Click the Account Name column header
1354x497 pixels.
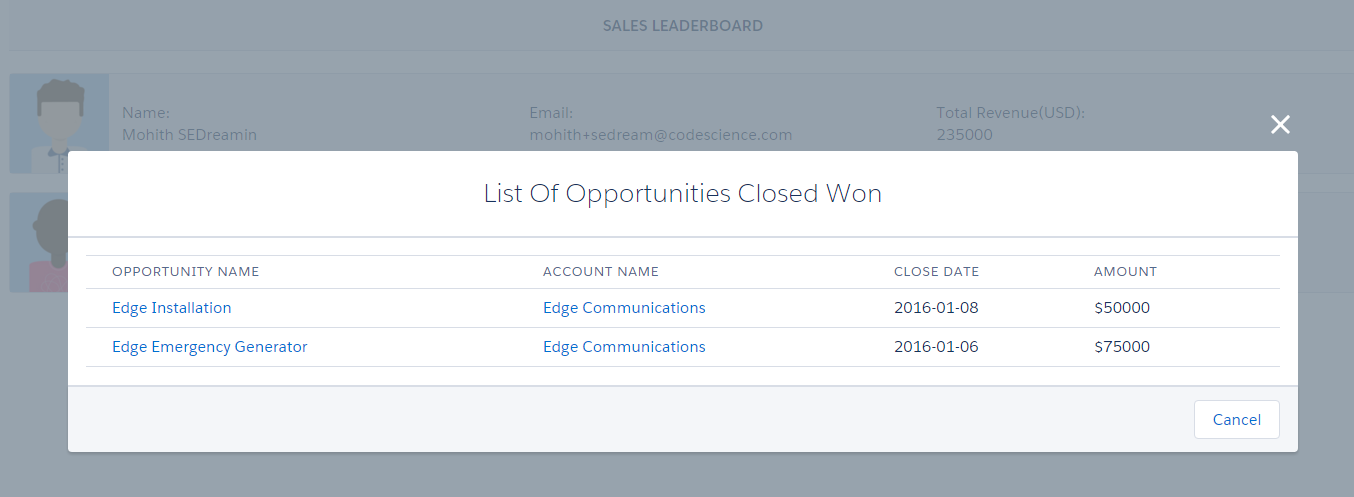coord(601,272)
